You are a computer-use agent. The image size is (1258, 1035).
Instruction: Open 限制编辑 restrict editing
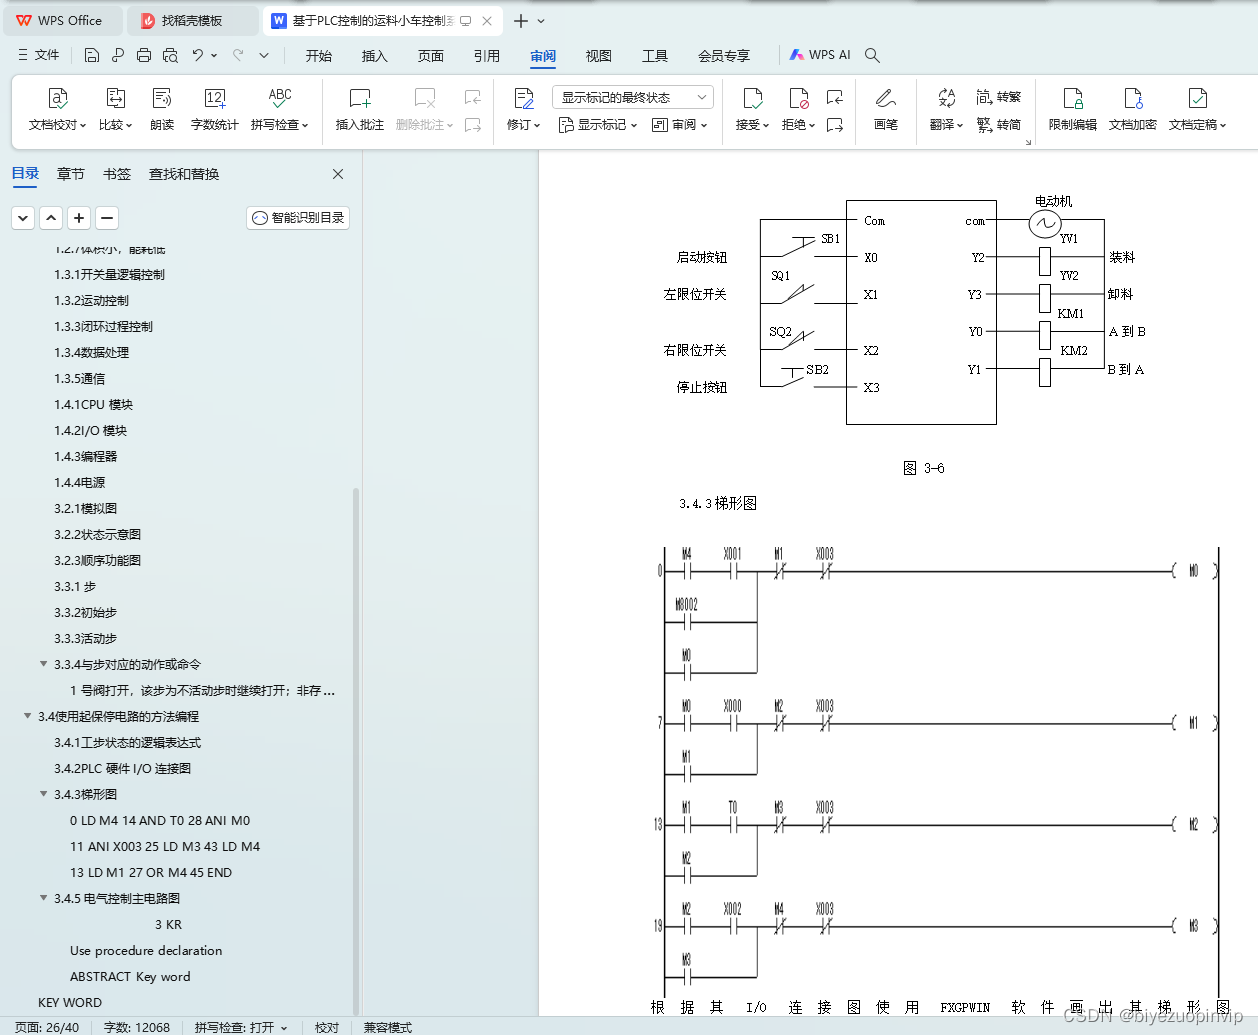click(x=1073, y=110)
